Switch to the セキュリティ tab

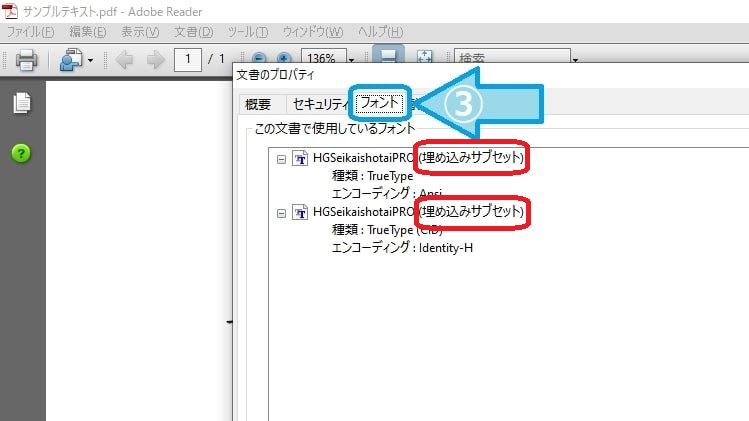[320, 104]
